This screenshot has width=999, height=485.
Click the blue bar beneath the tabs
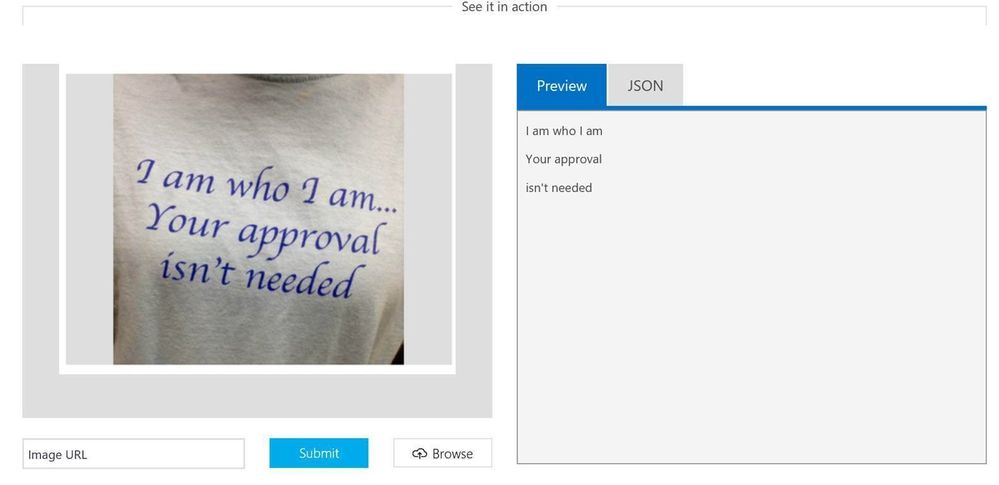[751, 108]
